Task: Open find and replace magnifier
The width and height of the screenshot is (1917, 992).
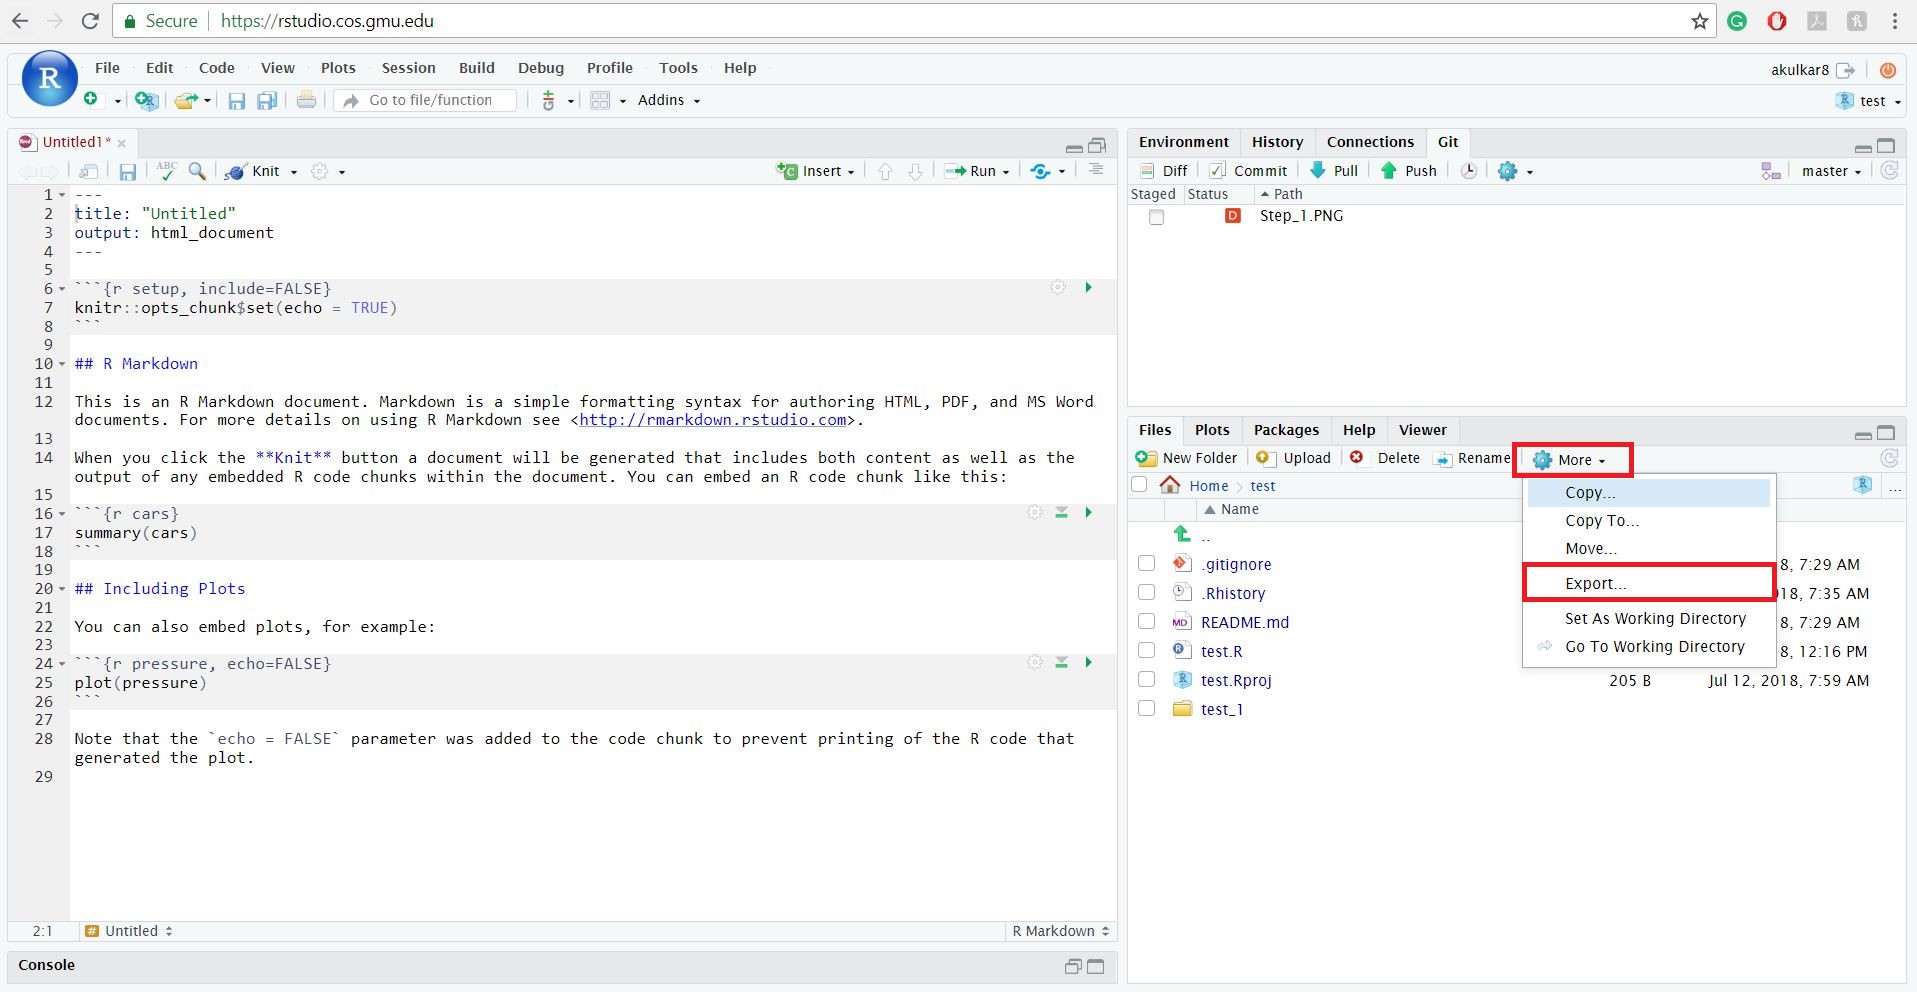Action: tap(197, 171)
